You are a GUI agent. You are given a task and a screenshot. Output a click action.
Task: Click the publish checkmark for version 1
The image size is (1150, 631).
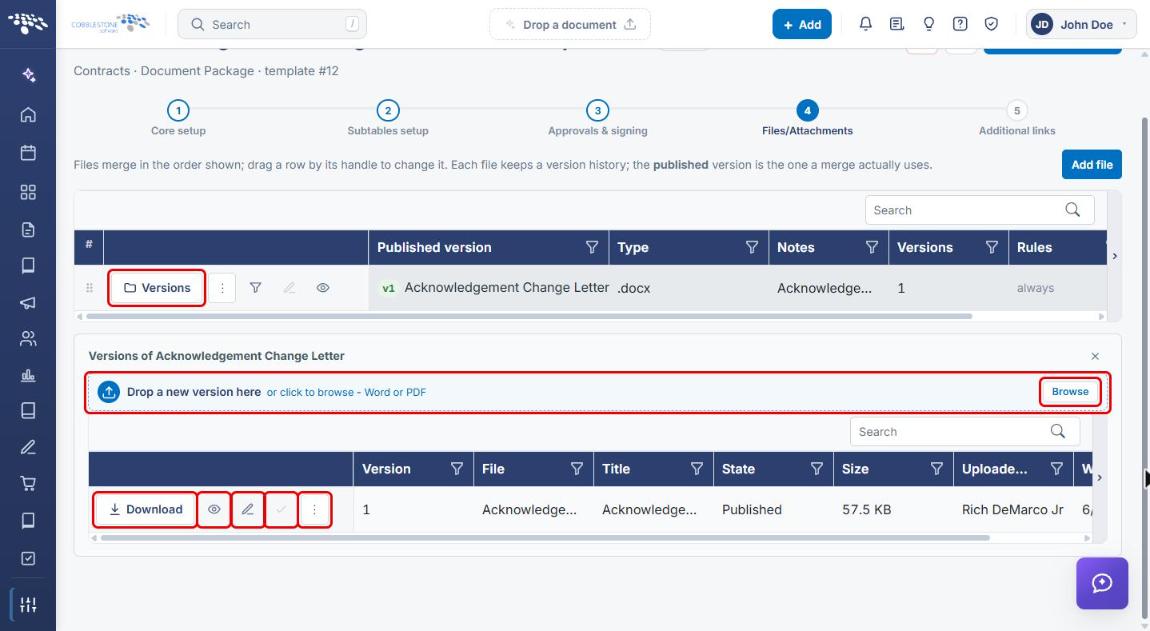click(x=282, y=509)
